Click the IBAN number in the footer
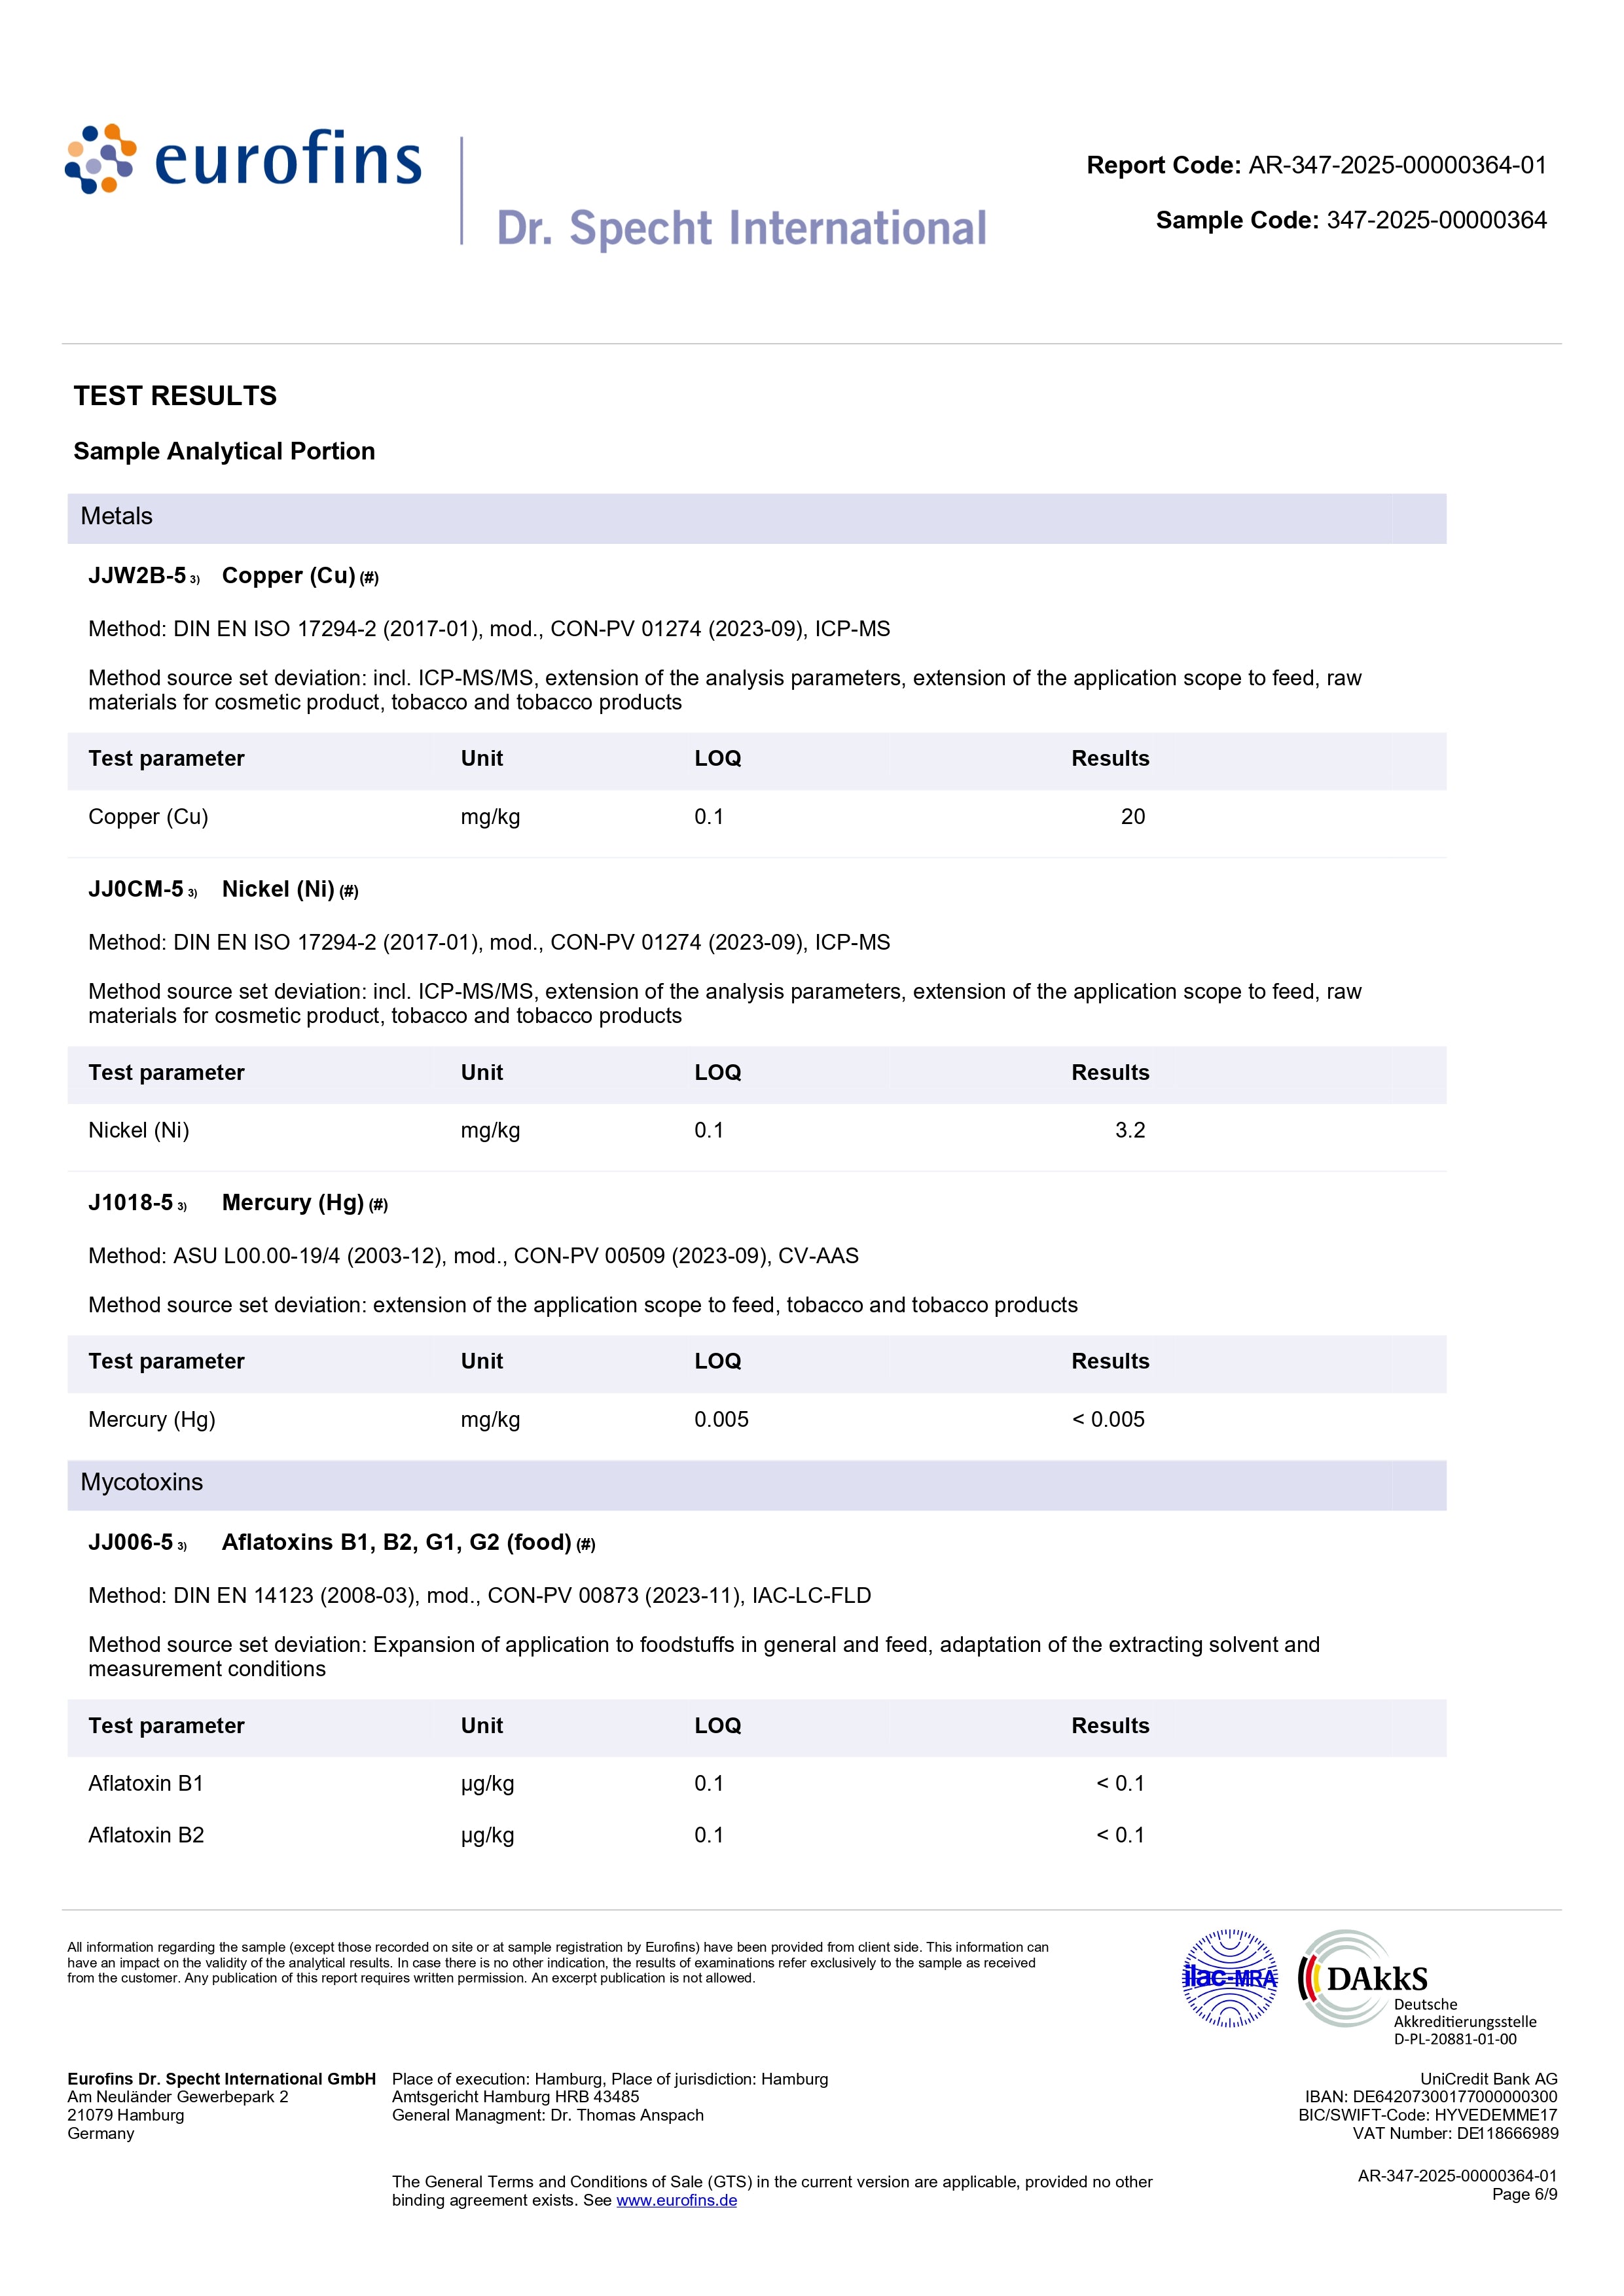 pos(1454,2097)
